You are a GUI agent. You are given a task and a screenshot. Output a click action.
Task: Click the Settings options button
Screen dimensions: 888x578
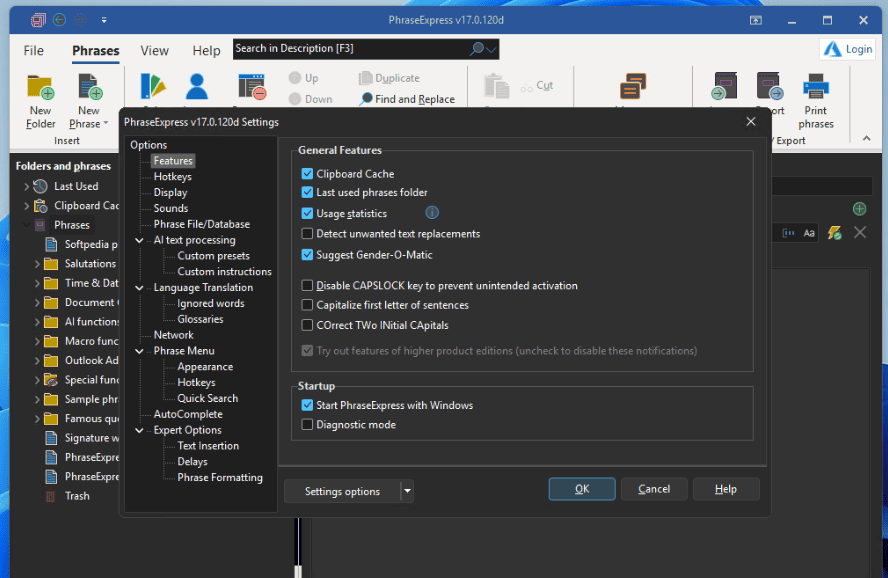(342, 491)
